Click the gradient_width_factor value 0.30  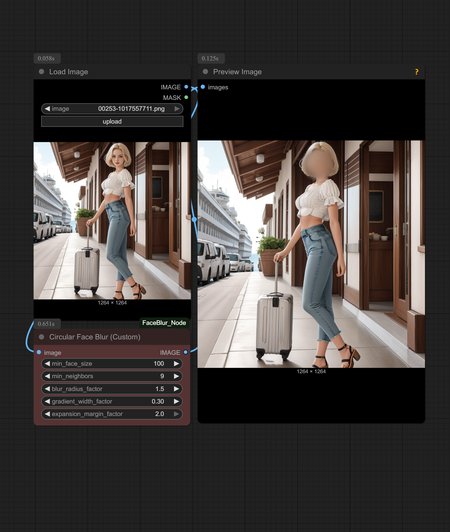pyautogui.click(x=158, y=401)
